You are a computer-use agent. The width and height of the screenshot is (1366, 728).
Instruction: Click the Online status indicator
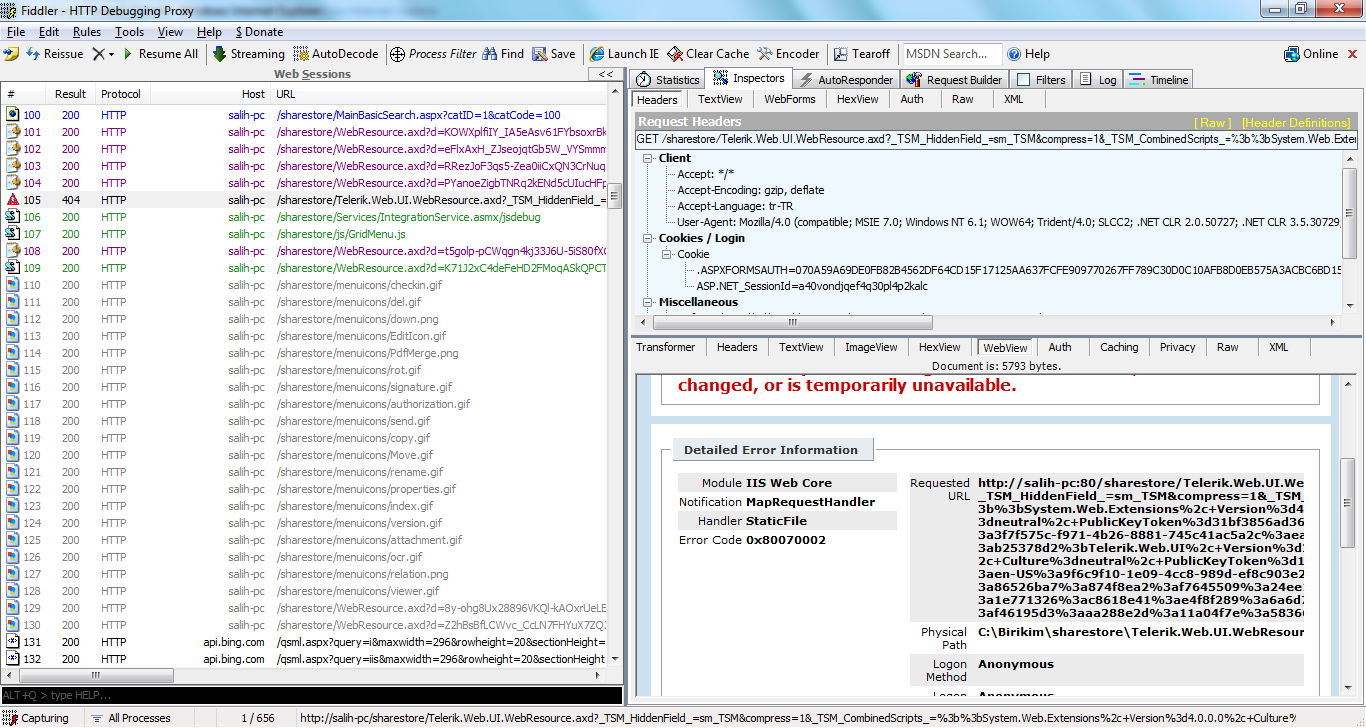(x=1311, y=54)
